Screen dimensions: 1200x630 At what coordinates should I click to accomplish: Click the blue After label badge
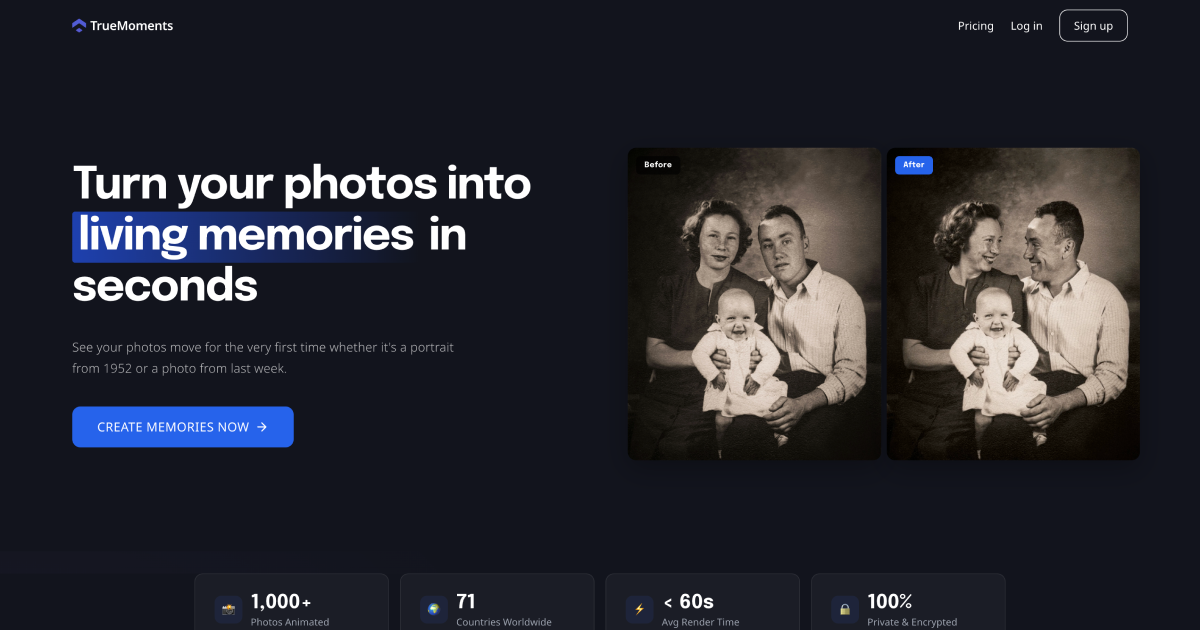tap(914, 165)
